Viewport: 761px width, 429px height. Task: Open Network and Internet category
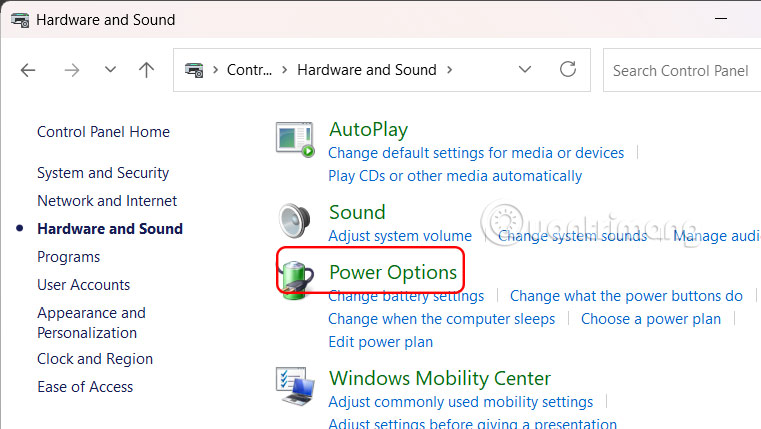point(107,201)
